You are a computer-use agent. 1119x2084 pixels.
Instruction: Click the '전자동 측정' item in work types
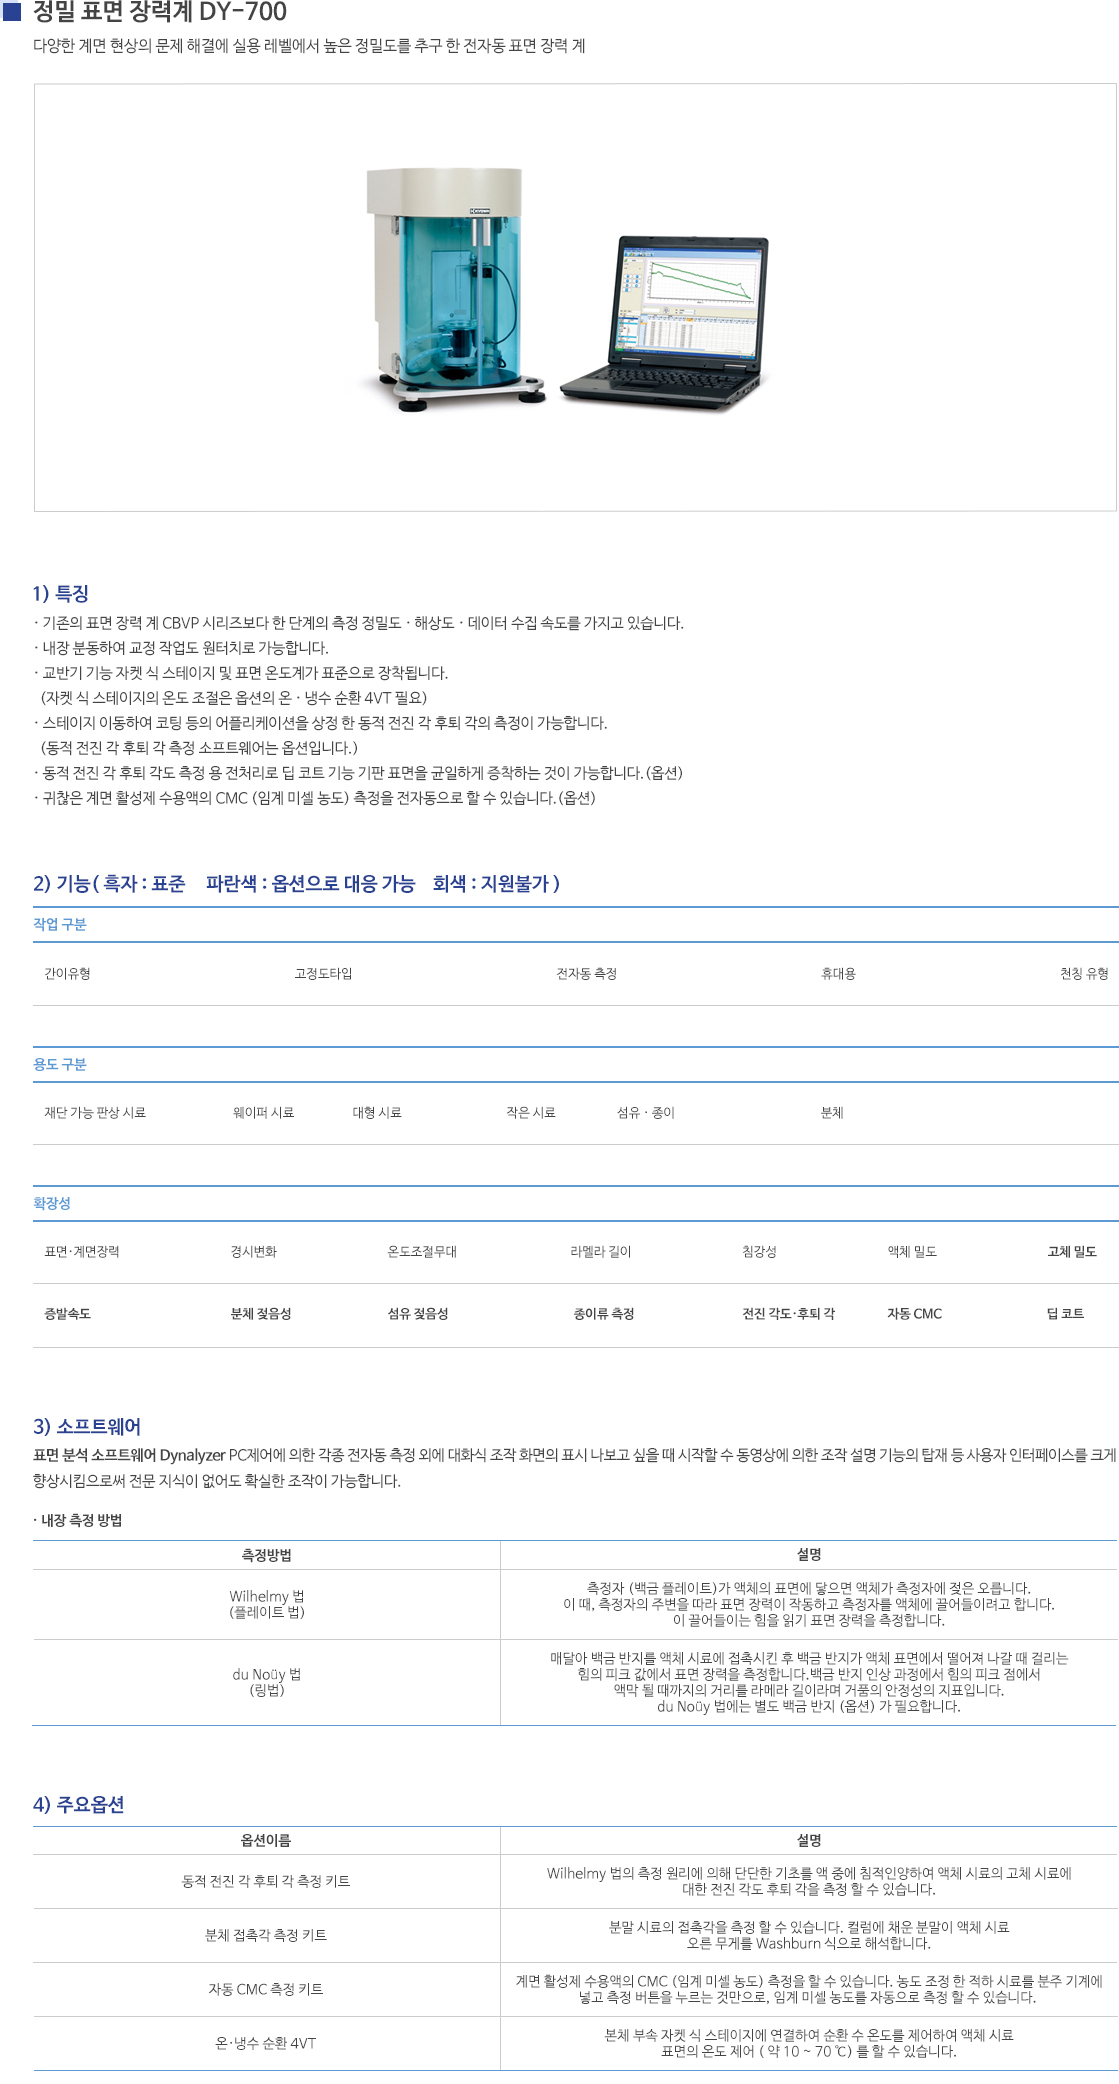coord(586,974)
